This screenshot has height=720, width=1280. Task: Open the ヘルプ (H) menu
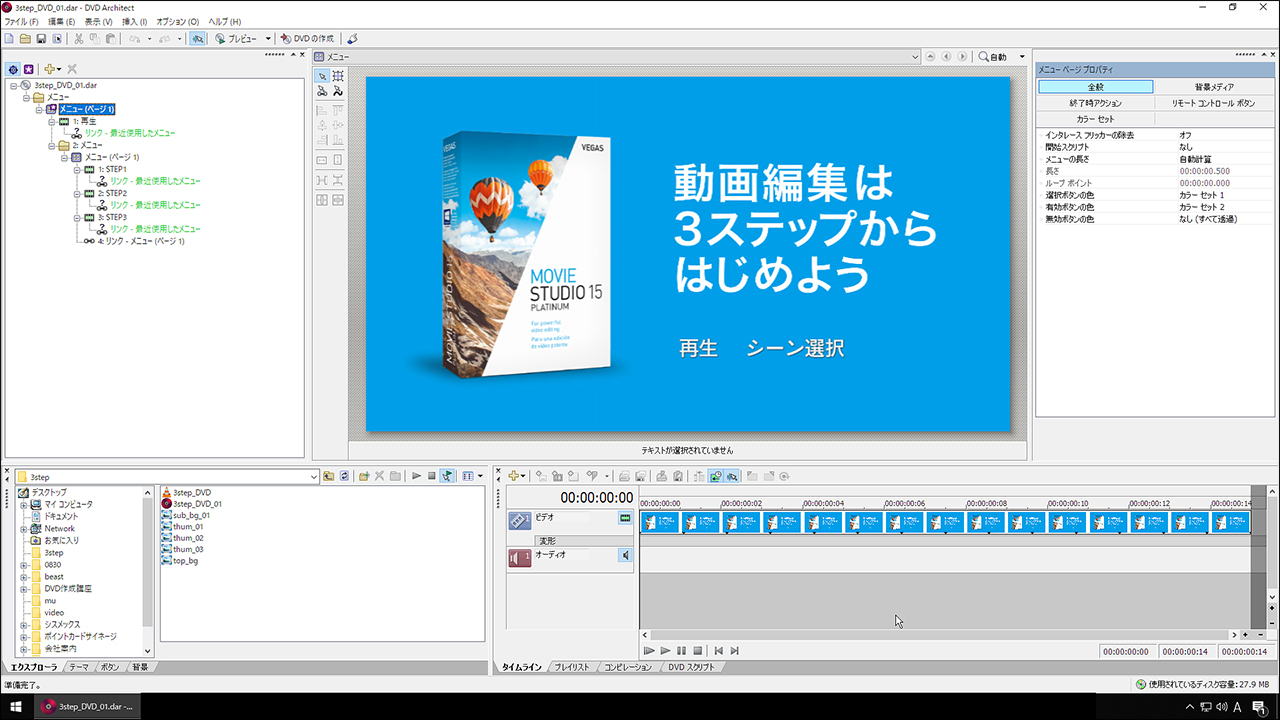pyautogui.click(x=224, y=21)
